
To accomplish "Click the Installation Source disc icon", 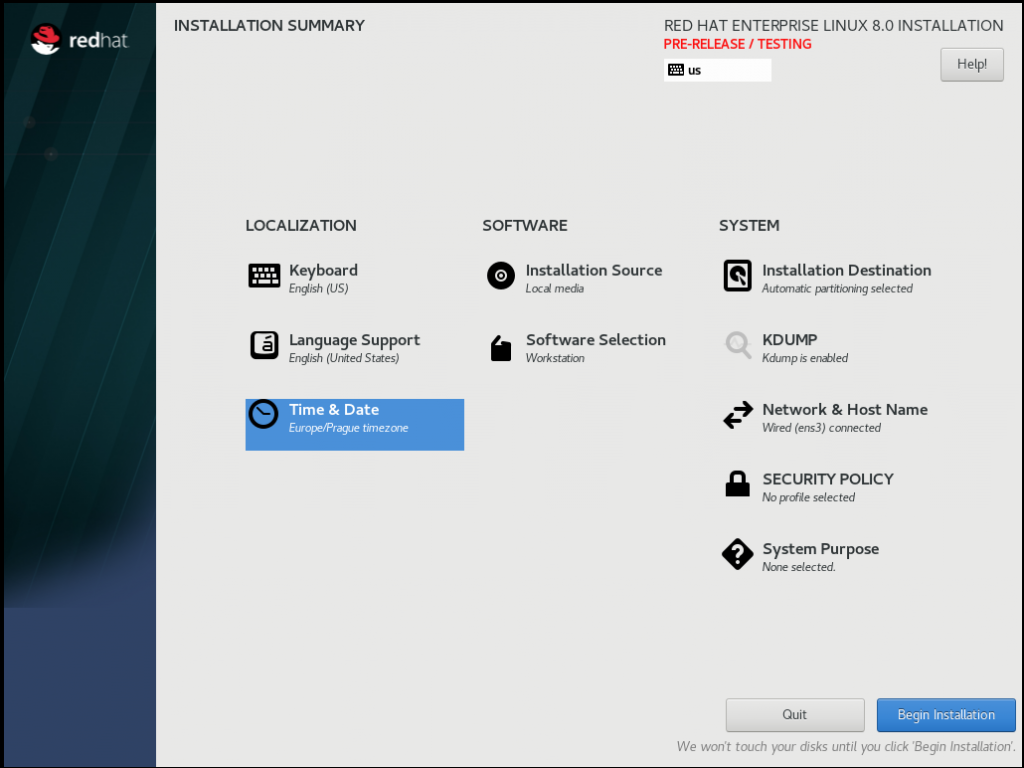I will pos(501,276).
